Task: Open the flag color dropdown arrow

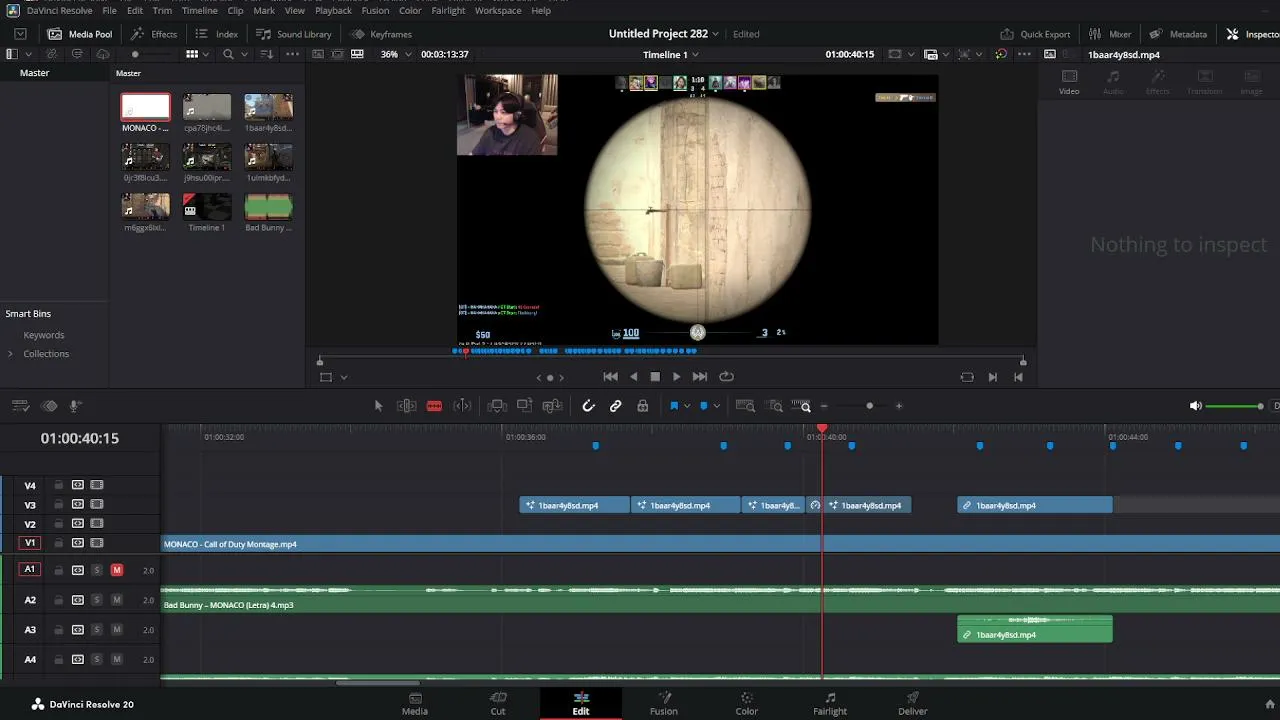Action: [x=686, y=406]
